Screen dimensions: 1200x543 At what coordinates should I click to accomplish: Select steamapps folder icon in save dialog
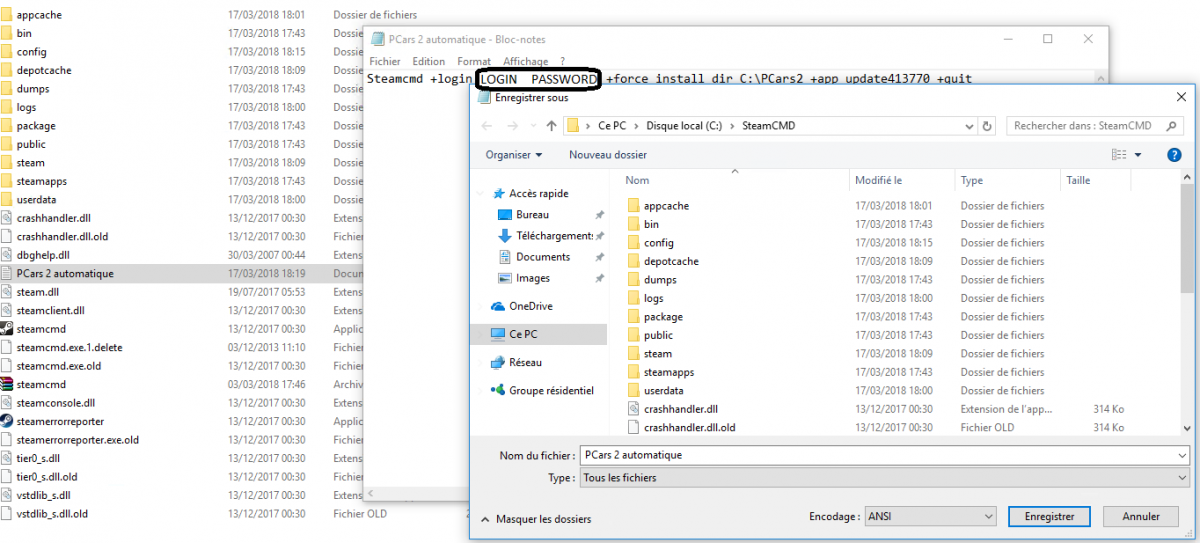(x=633, y=372)
